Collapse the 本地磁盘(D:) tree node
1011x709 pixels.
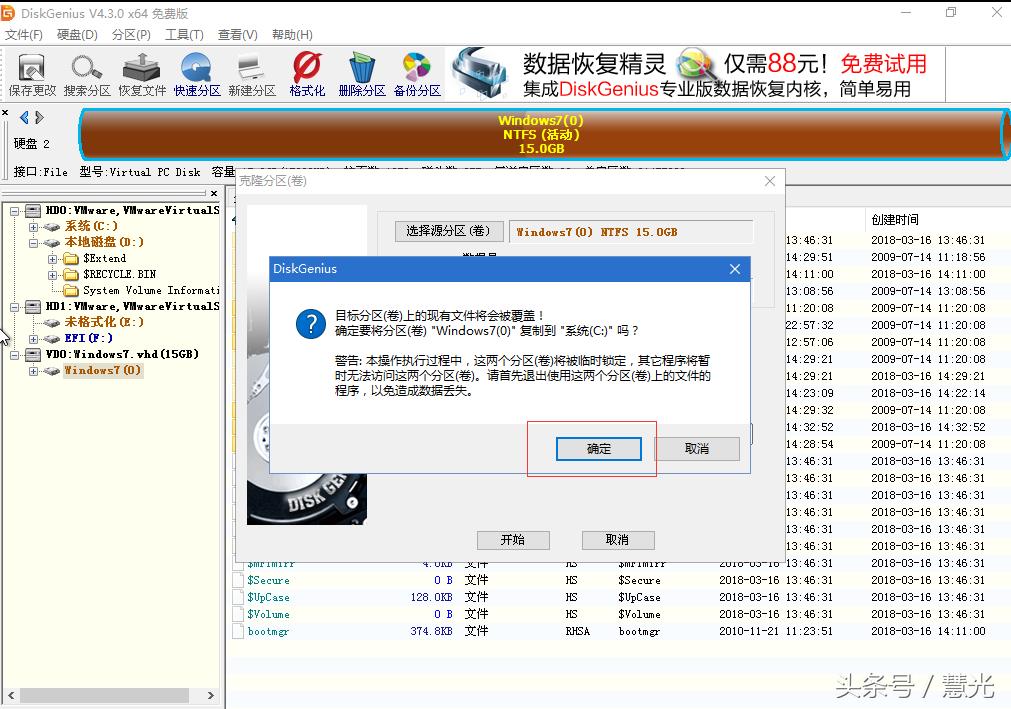[34, 242]
